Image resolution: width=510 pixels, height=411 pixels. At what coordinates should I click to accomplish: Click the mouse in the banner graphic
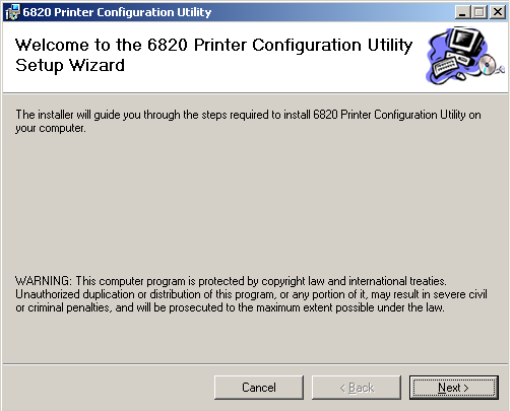[461, 76]
